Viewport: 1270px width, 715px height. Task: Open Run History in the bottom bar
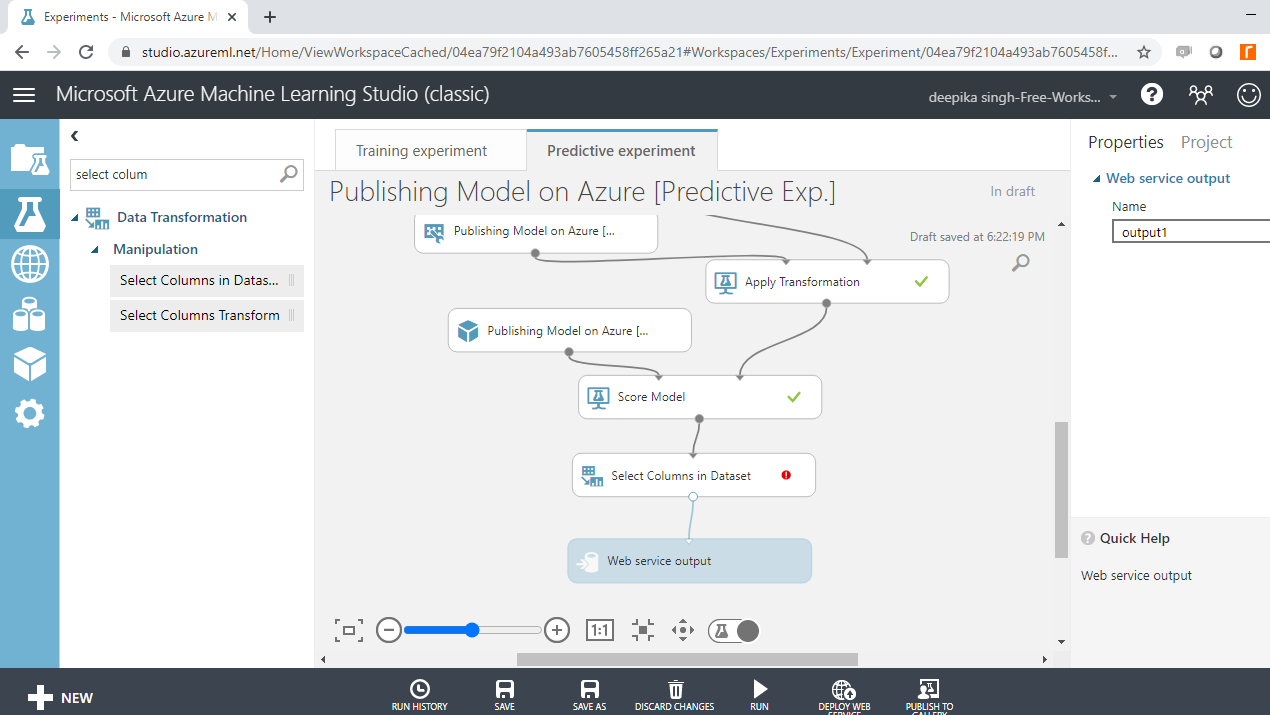click(420, 695)
